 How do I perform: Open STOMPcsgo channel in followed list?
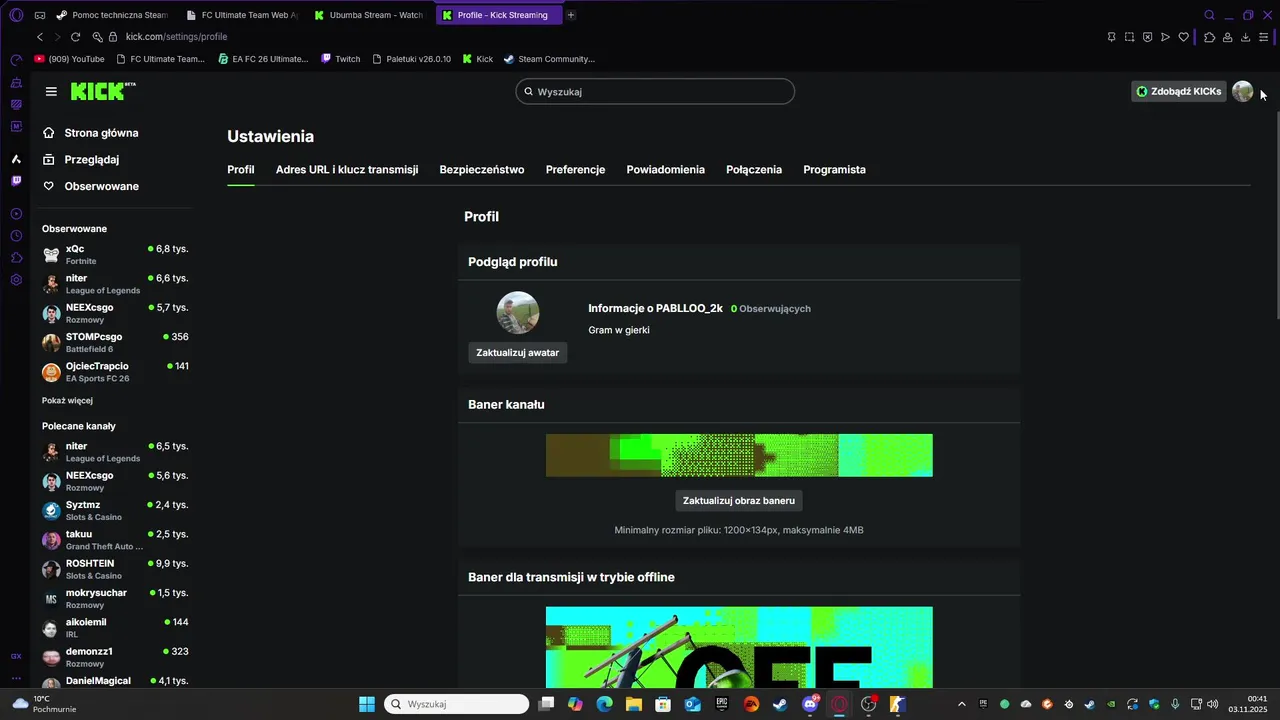coord(115,342)
